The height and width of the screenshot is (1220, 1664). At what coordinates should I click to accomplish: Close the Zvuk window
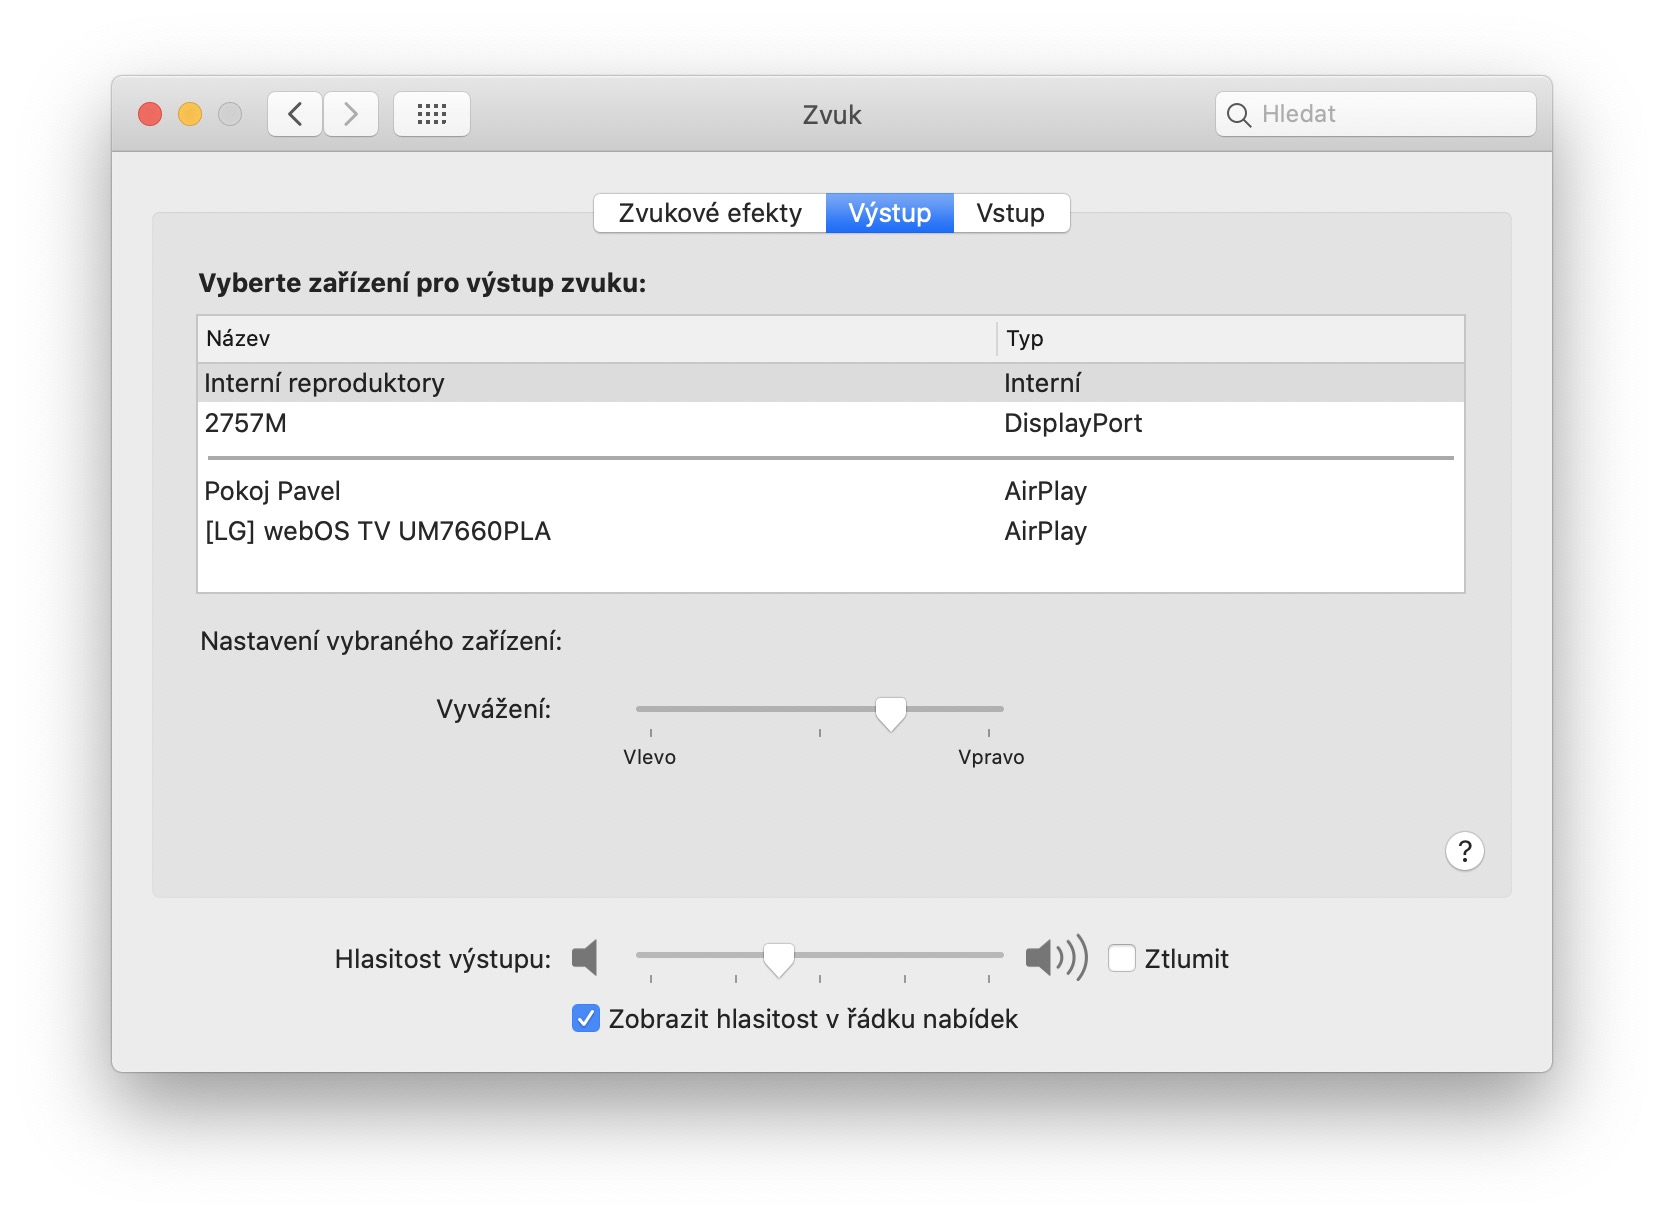150,114
